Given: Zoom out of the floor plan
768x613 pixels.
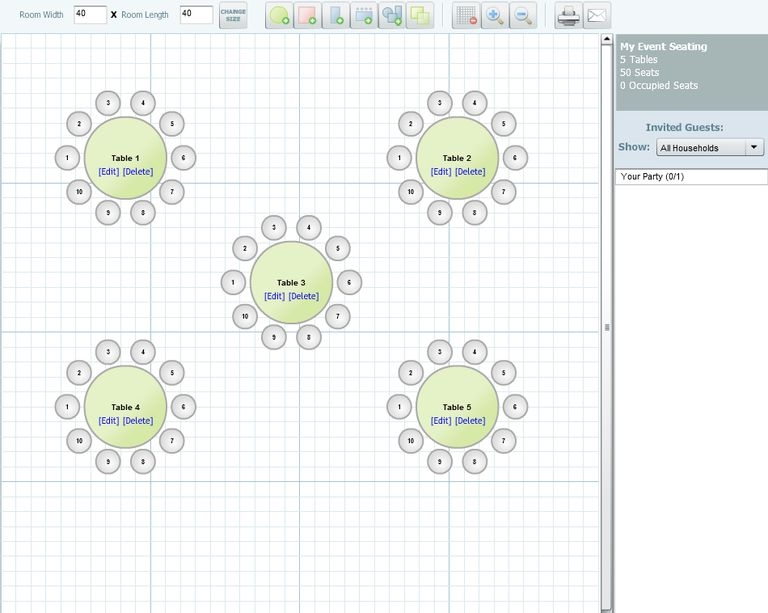Looking at the screenshot, I should [x=522, y=16].
